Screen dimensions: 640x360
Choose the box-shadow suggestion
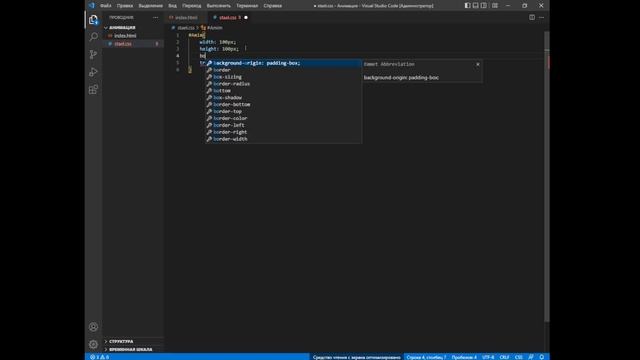tap(283, 98)
